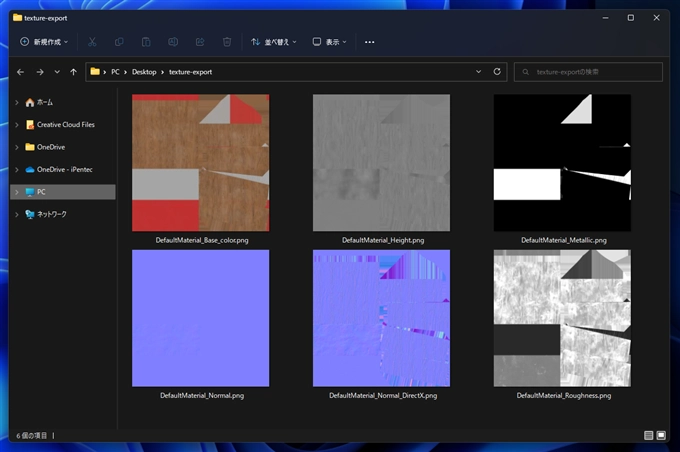680x452 pixels.
Task: Click the Cut scissors icon in toolbar
Action: click(92, 42)
